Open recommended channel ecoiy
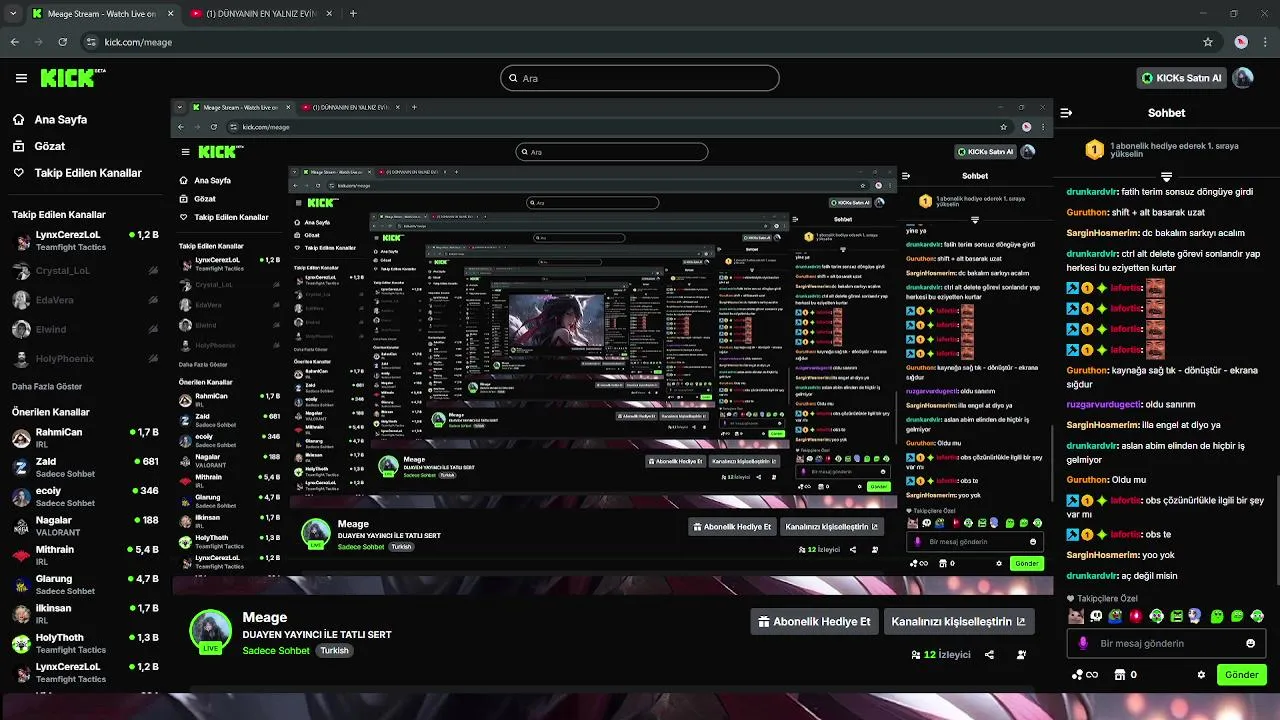The height and width of the screenshot is (720, 1280). point(84,497)
